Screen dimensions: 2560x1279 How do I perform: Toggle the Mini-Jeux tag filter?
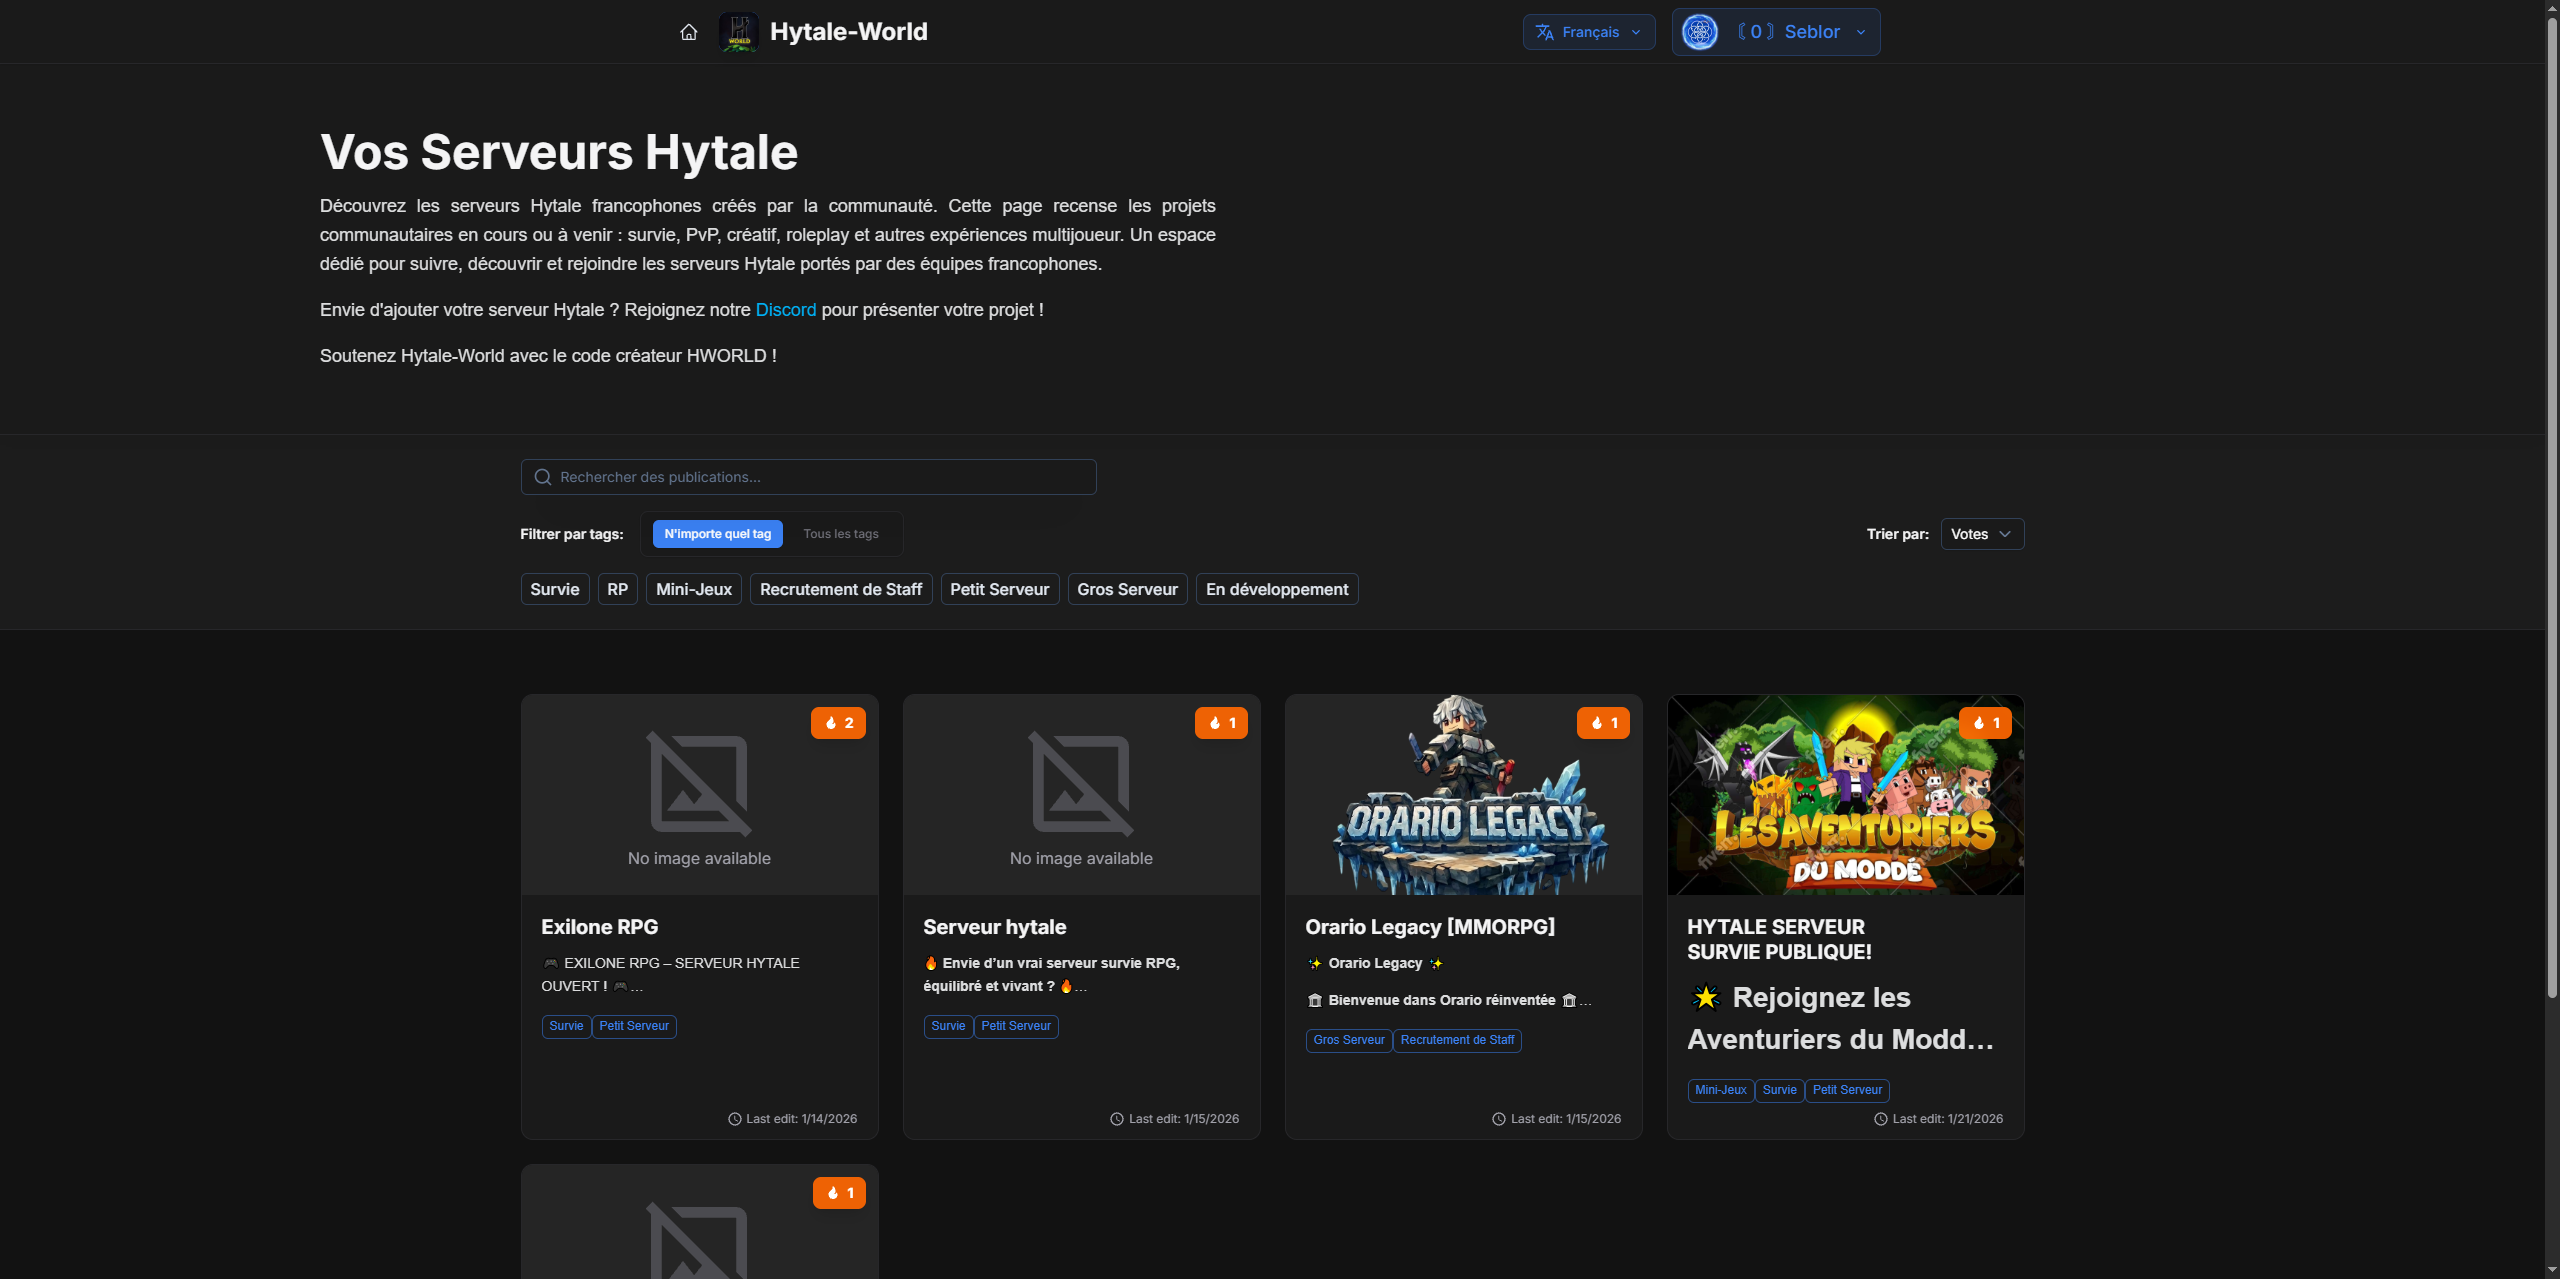(x=694, y=589)
